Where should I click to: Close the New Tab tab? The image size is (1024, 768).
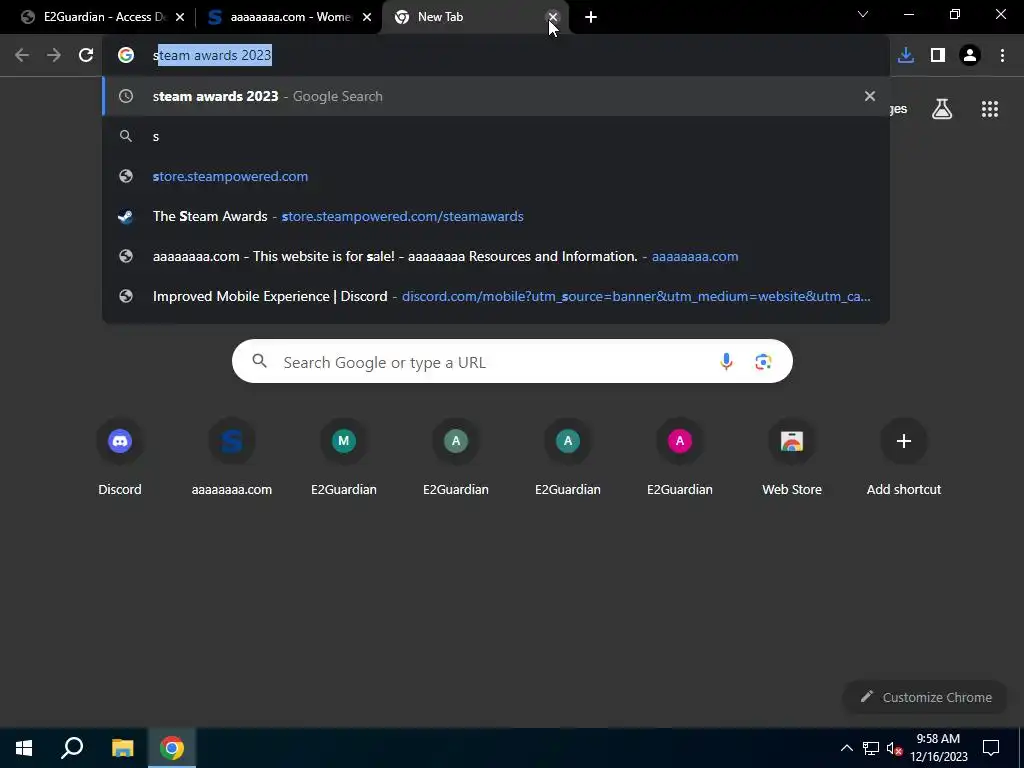pyautogui.click(x=553, y=17)
